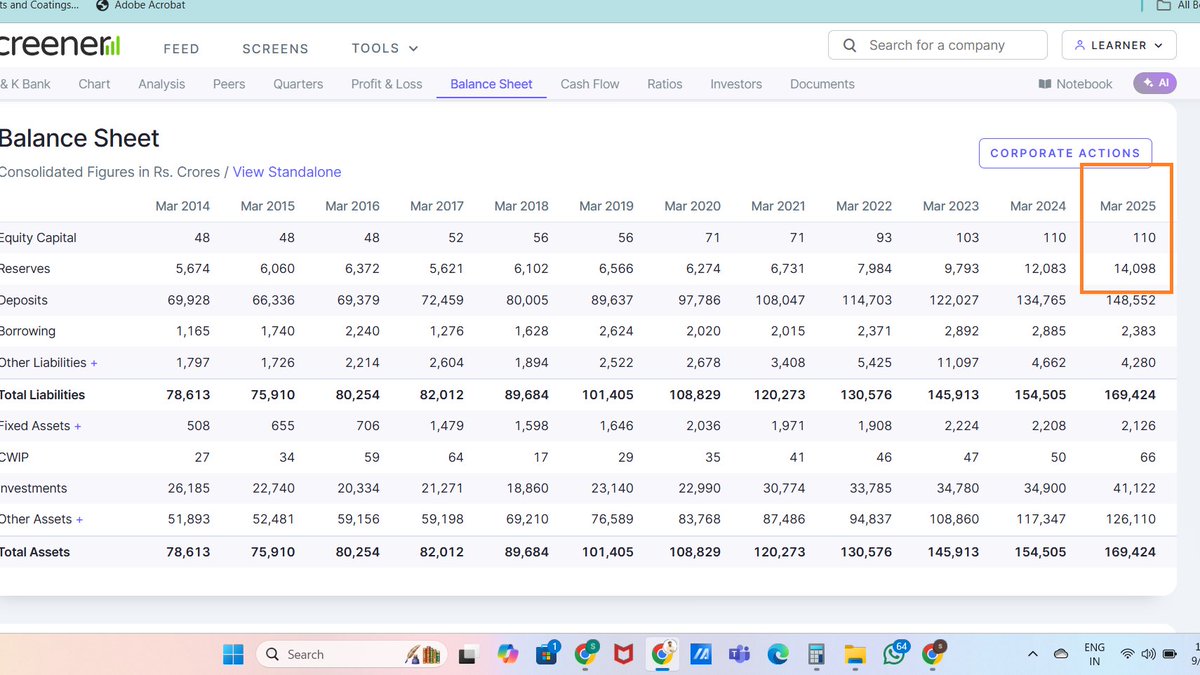Open the LEARNER account dropdown
Viewport: 1200px width, 675px height.
pyautogui.click(x=1119, y=45)
